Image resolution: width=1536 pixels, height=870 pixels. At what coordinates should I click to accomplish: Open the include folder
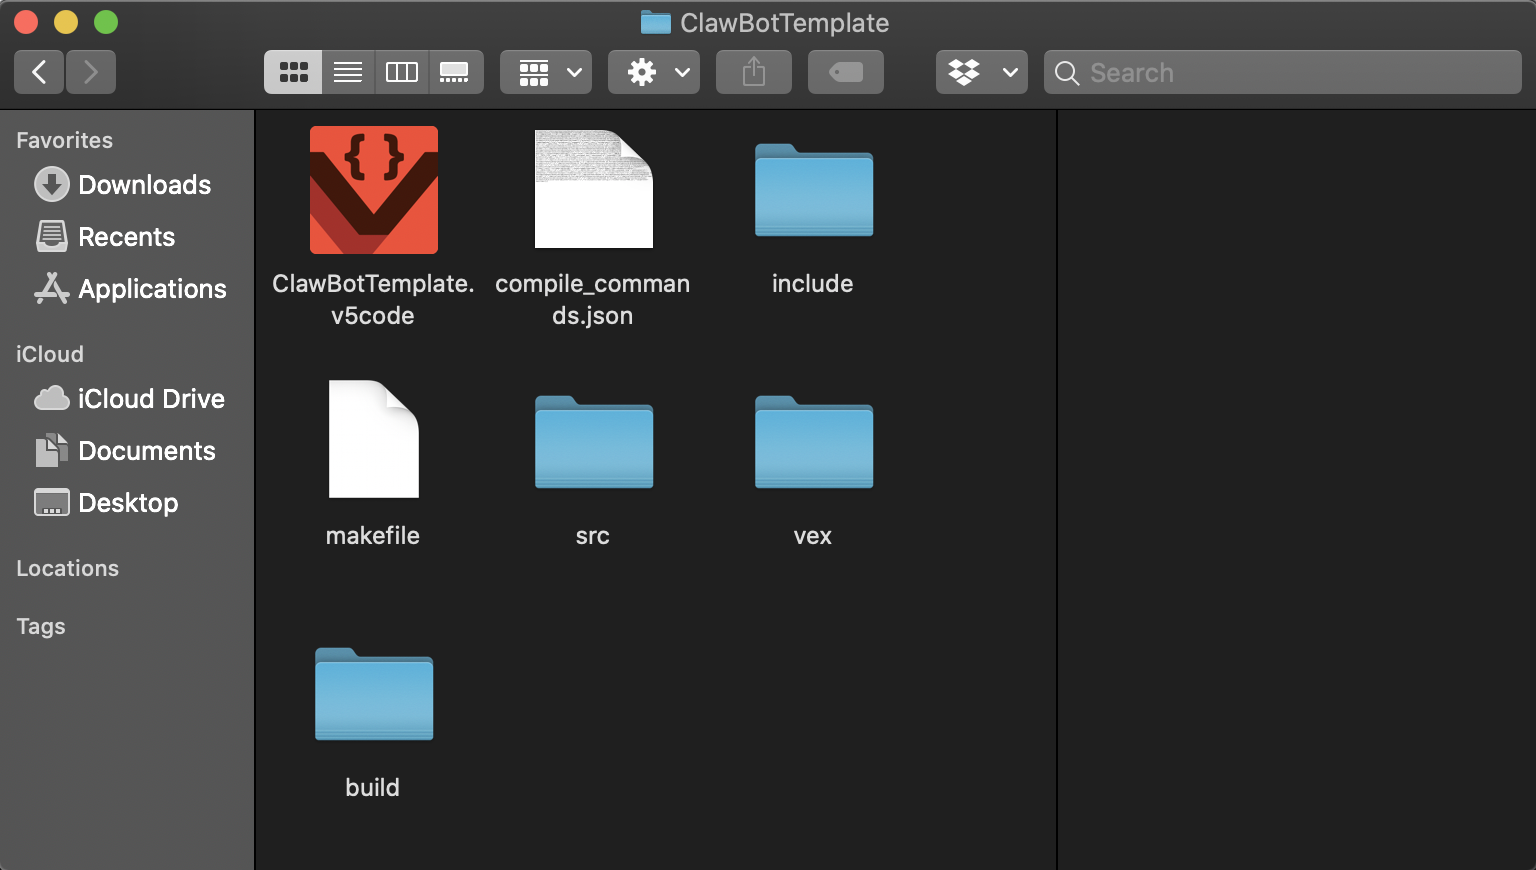813,190
